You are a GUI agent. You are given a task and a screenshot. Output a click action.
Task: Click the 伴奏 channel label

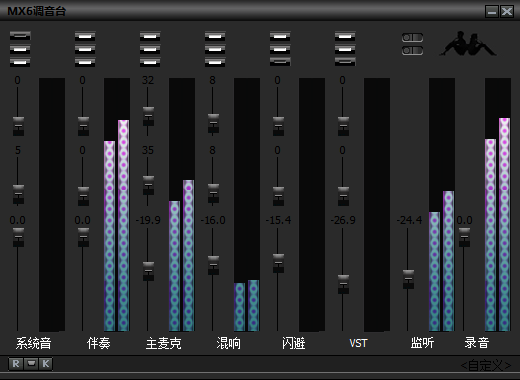pyautogui.click(x=98, y=343)
